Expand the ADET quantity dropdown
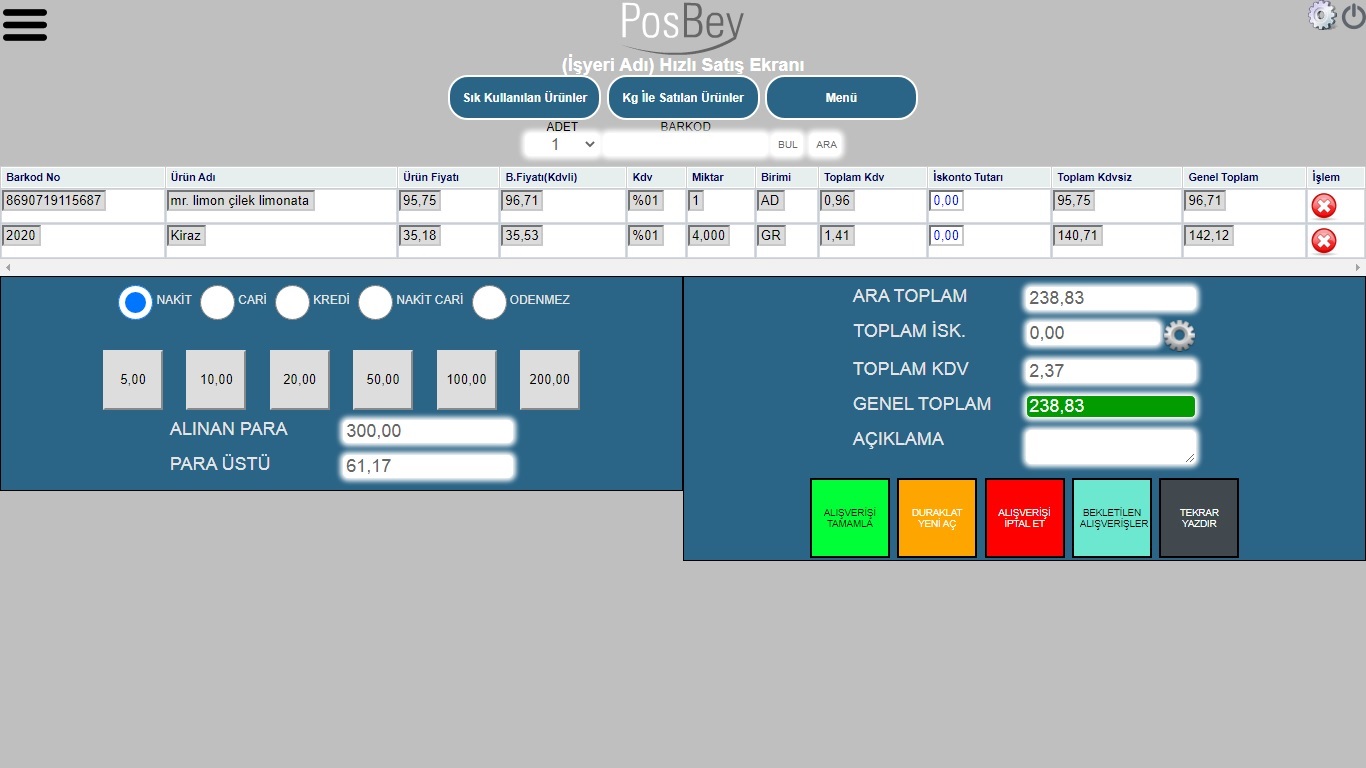 point(561,145)
